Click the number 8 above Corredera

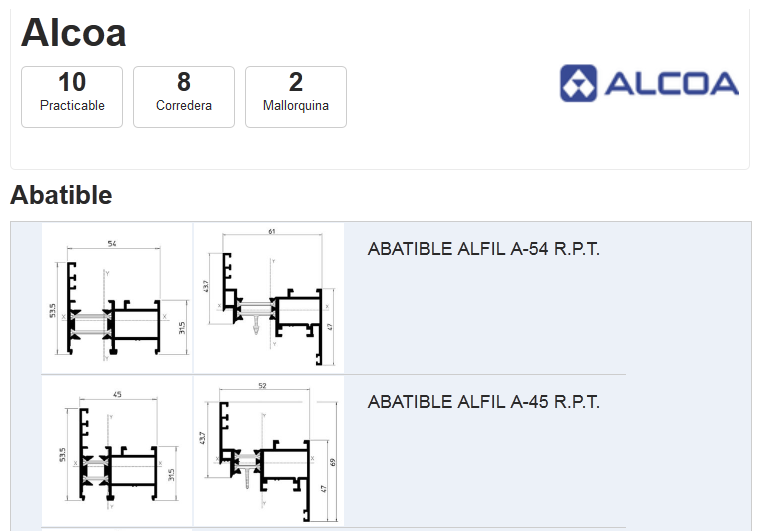184,82
